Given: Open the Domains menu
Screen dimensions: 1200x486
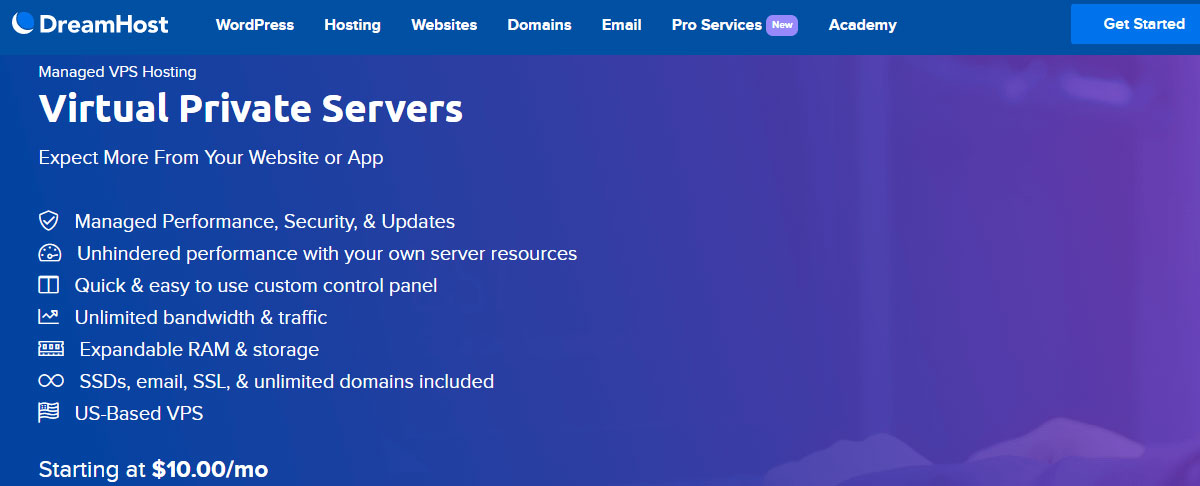Looking at the screenshot, I should pos(539,25).
